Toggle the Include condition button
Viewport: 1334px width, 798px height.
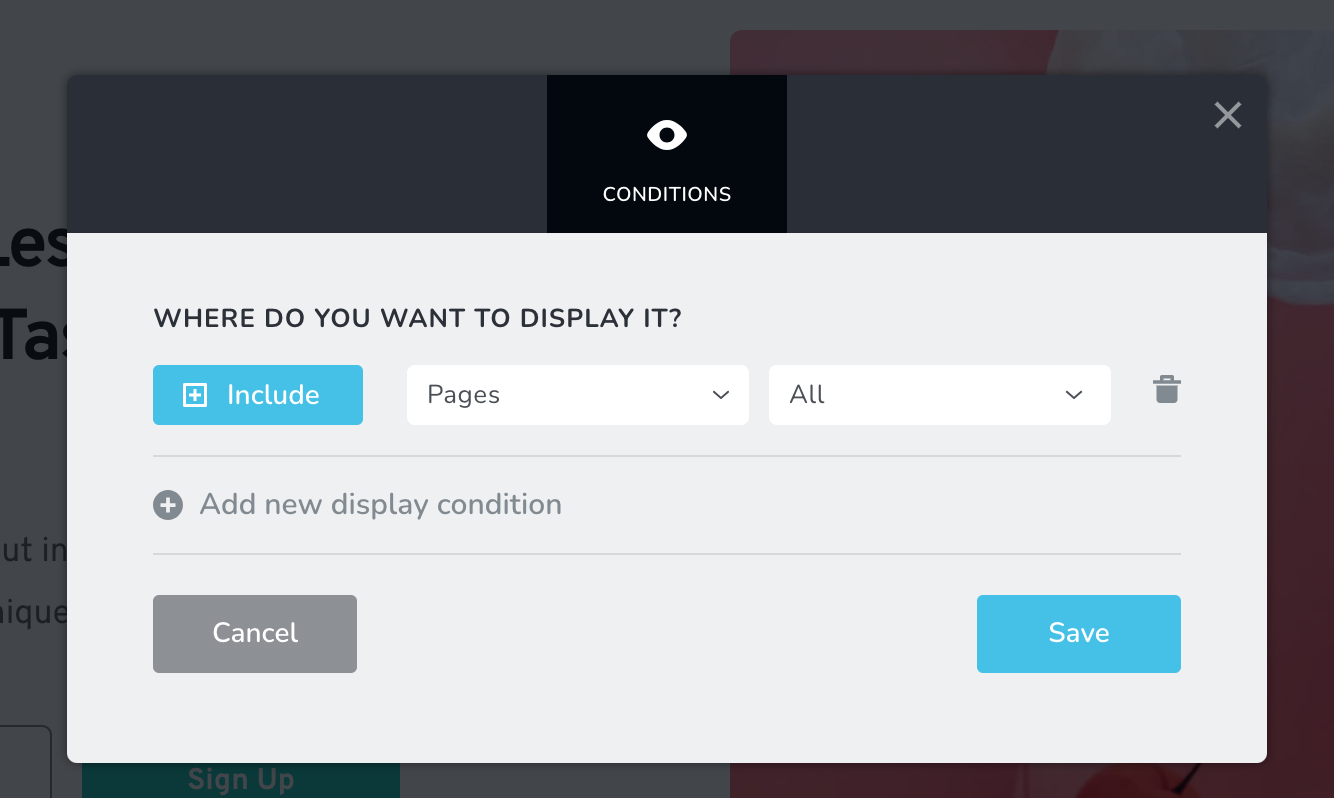[x=258, y=395]
